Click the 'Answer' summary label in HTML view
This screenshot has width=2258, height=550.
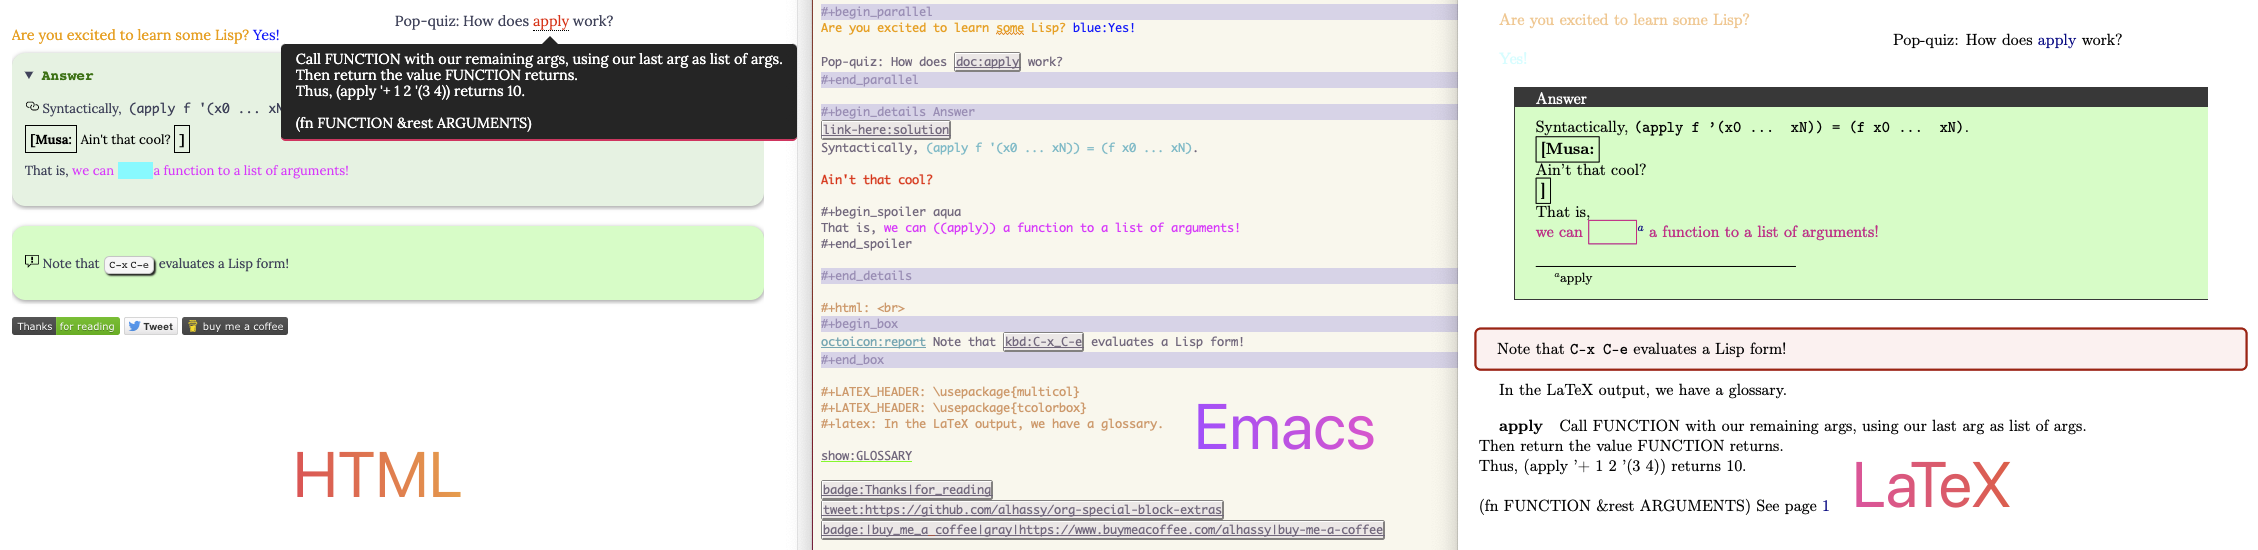pyautogui.click(x=67, y=76)
